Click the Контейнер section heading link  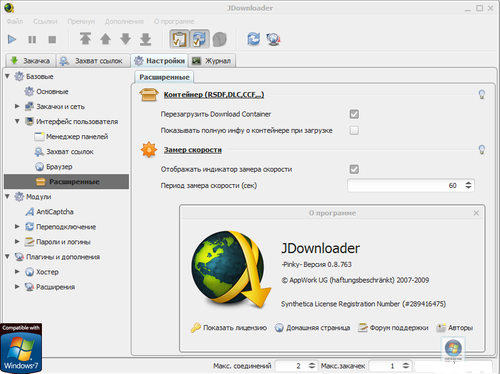pyautogui.click(x=214, y=95)
